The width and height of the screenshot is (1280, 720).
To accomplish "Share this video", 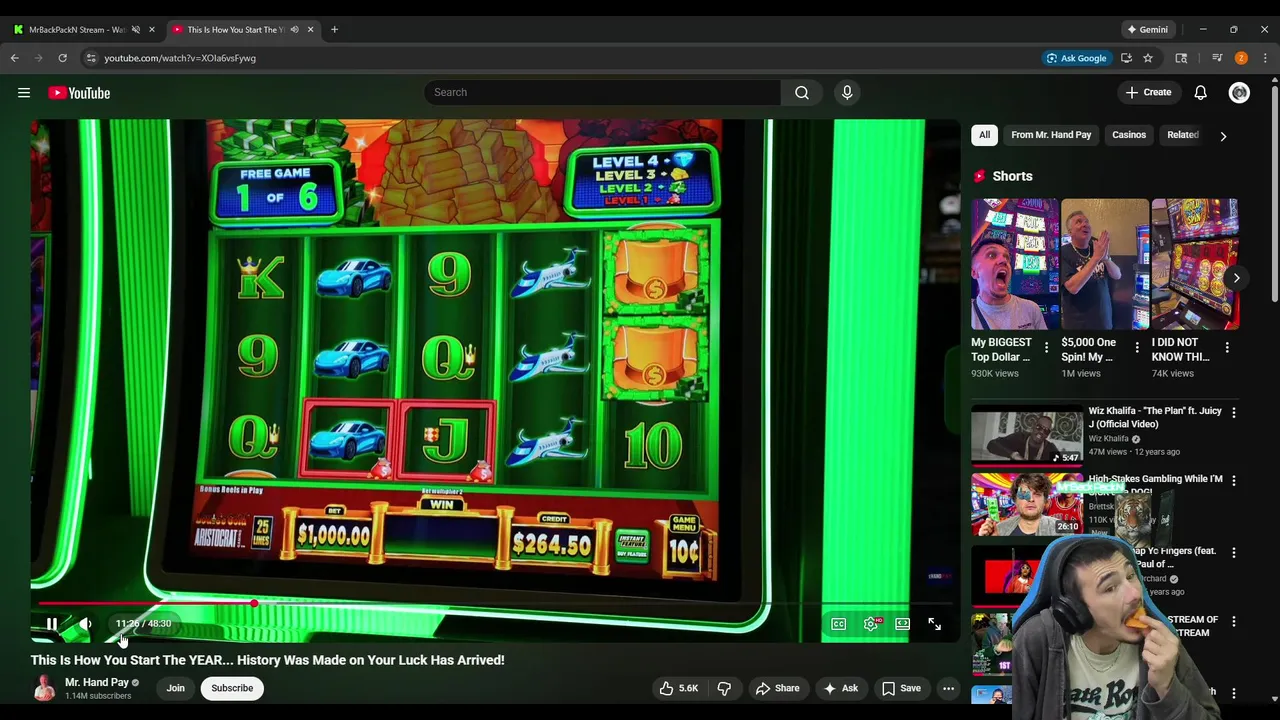I will coord(777,688).
